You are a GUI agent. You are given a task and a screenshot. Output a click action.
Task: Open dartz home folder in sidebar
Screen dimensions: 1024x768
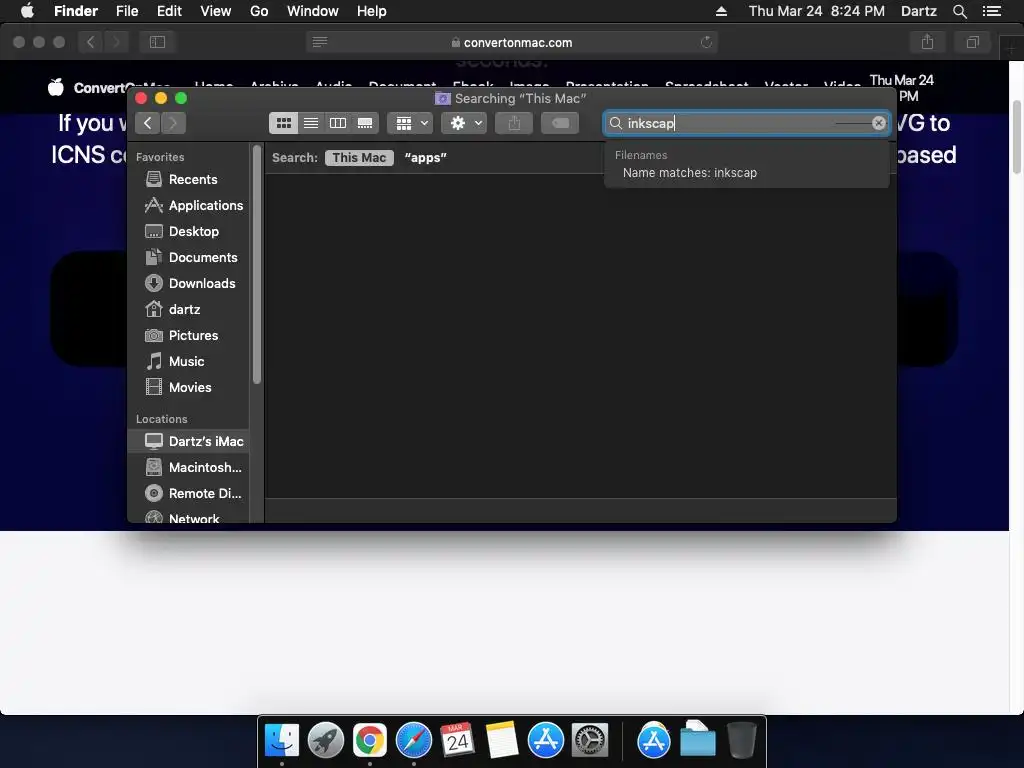tap(189, 310)
